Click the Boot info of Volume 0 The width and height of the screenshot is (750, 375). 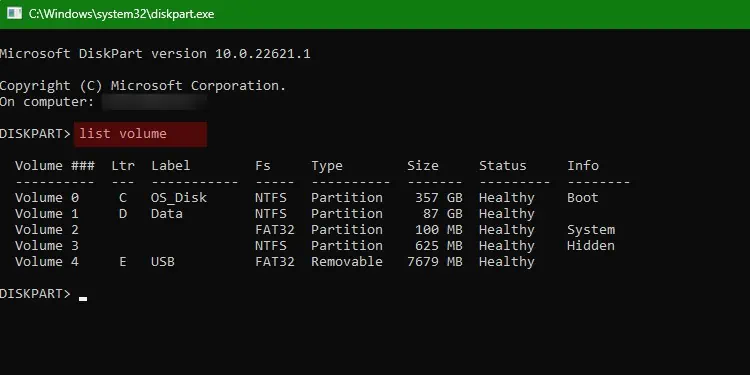point(583,198)
